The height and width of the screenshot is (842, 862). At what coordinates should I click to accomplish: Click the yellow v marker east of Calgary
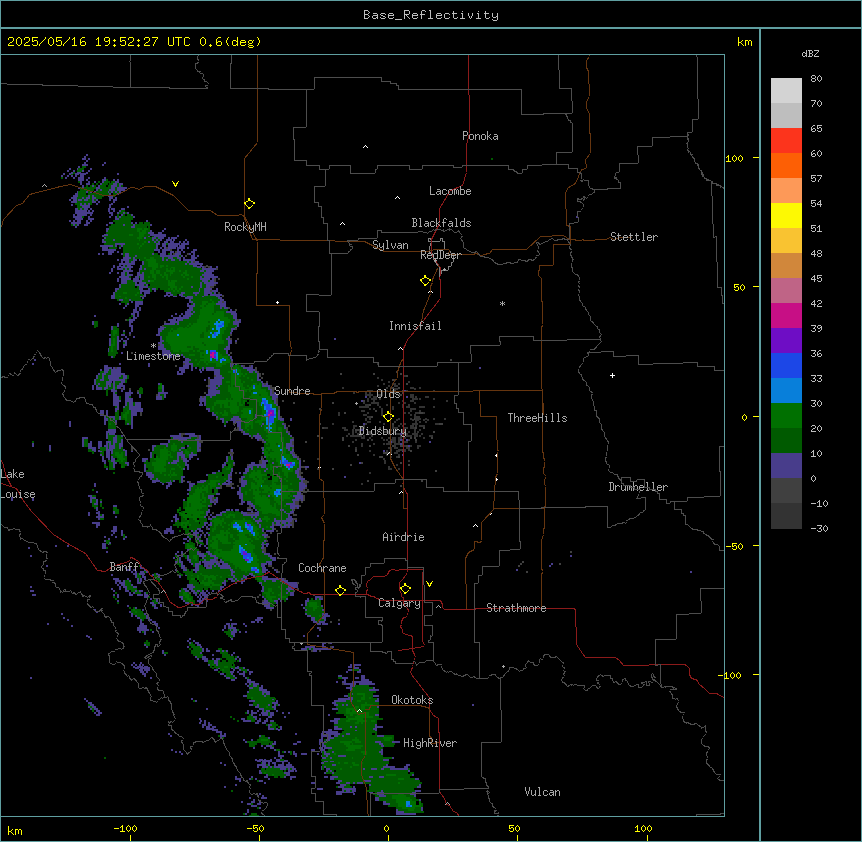coord(429,584)
